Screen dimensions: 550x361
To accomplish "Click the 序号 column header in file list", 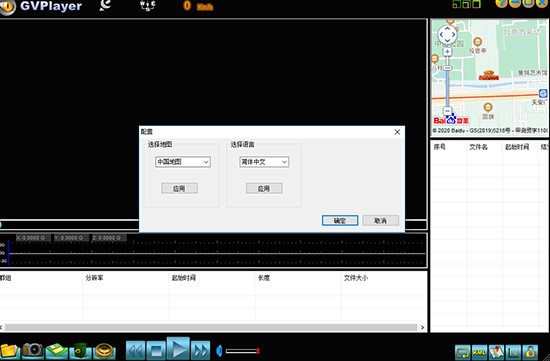I will pyautogui.click(x=440, y=147).
